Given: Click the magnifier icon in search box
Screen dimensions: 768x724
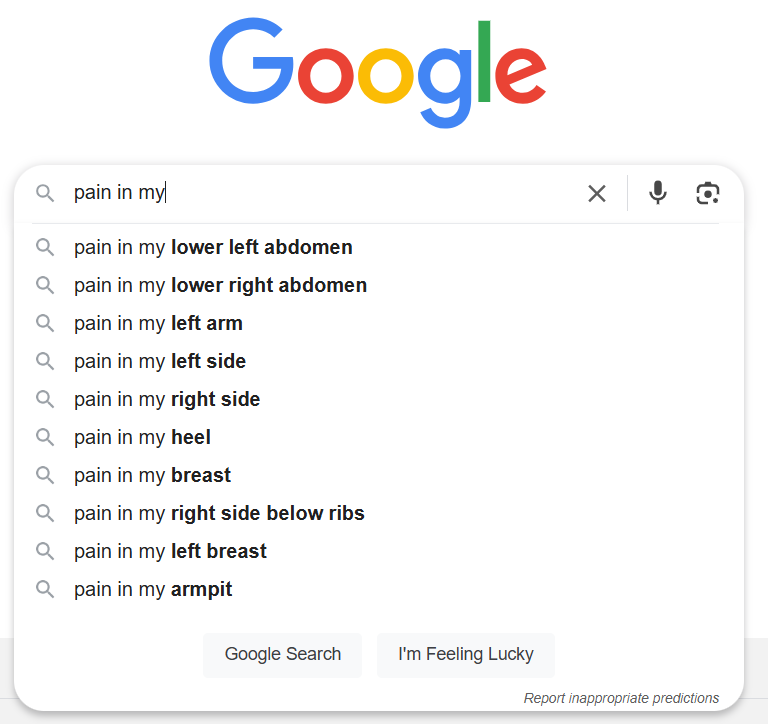Looking at the screenshot, I should tap(45, 193).
